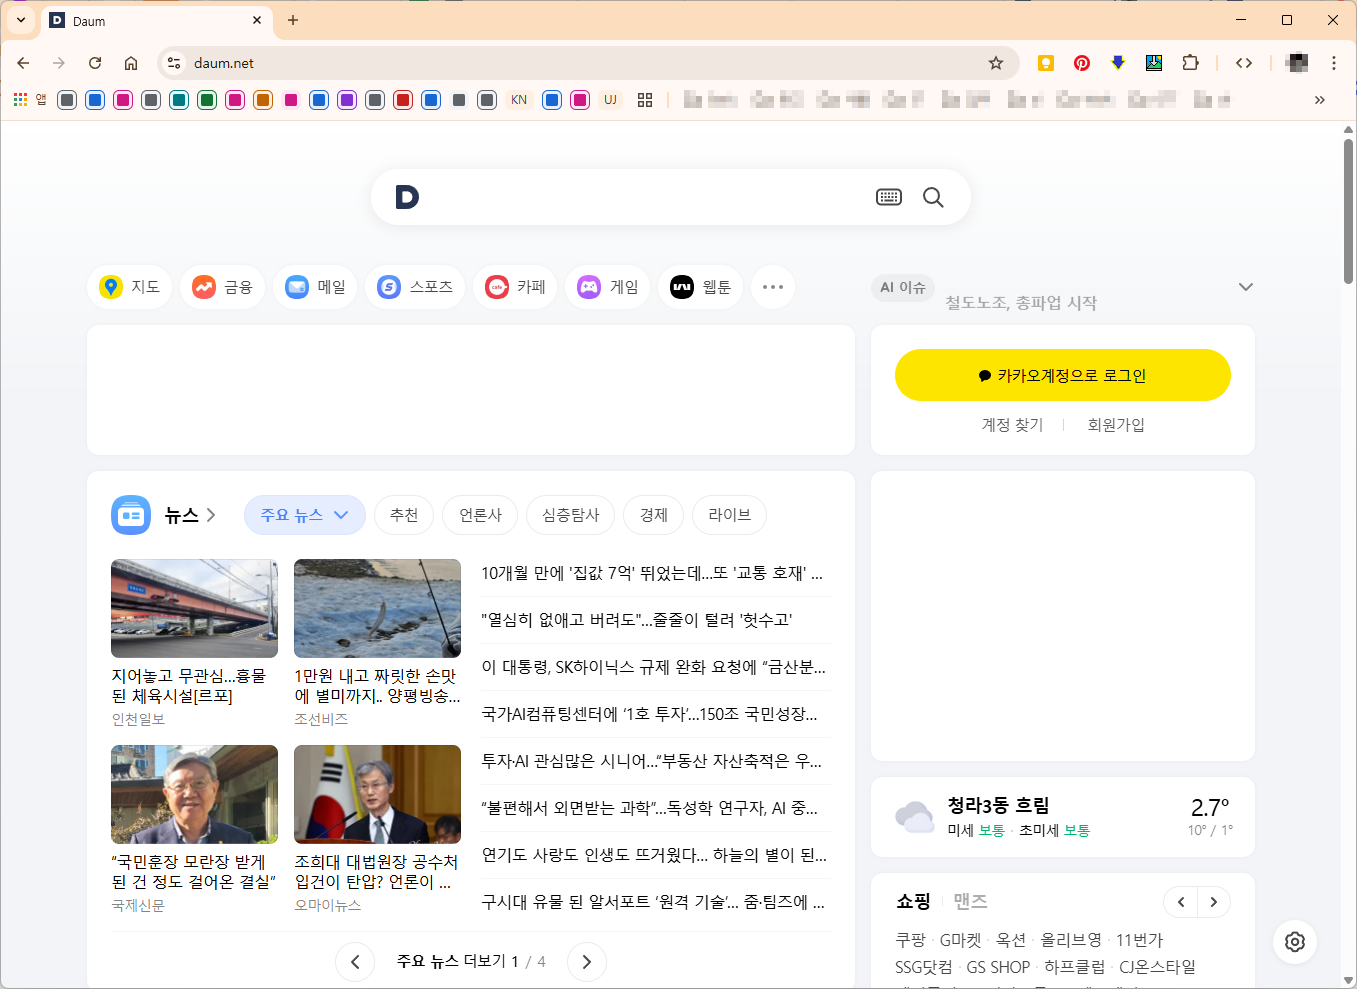
Task: Open 양평빙송 fishing thumbnail
Action: (x=377, y=608)
